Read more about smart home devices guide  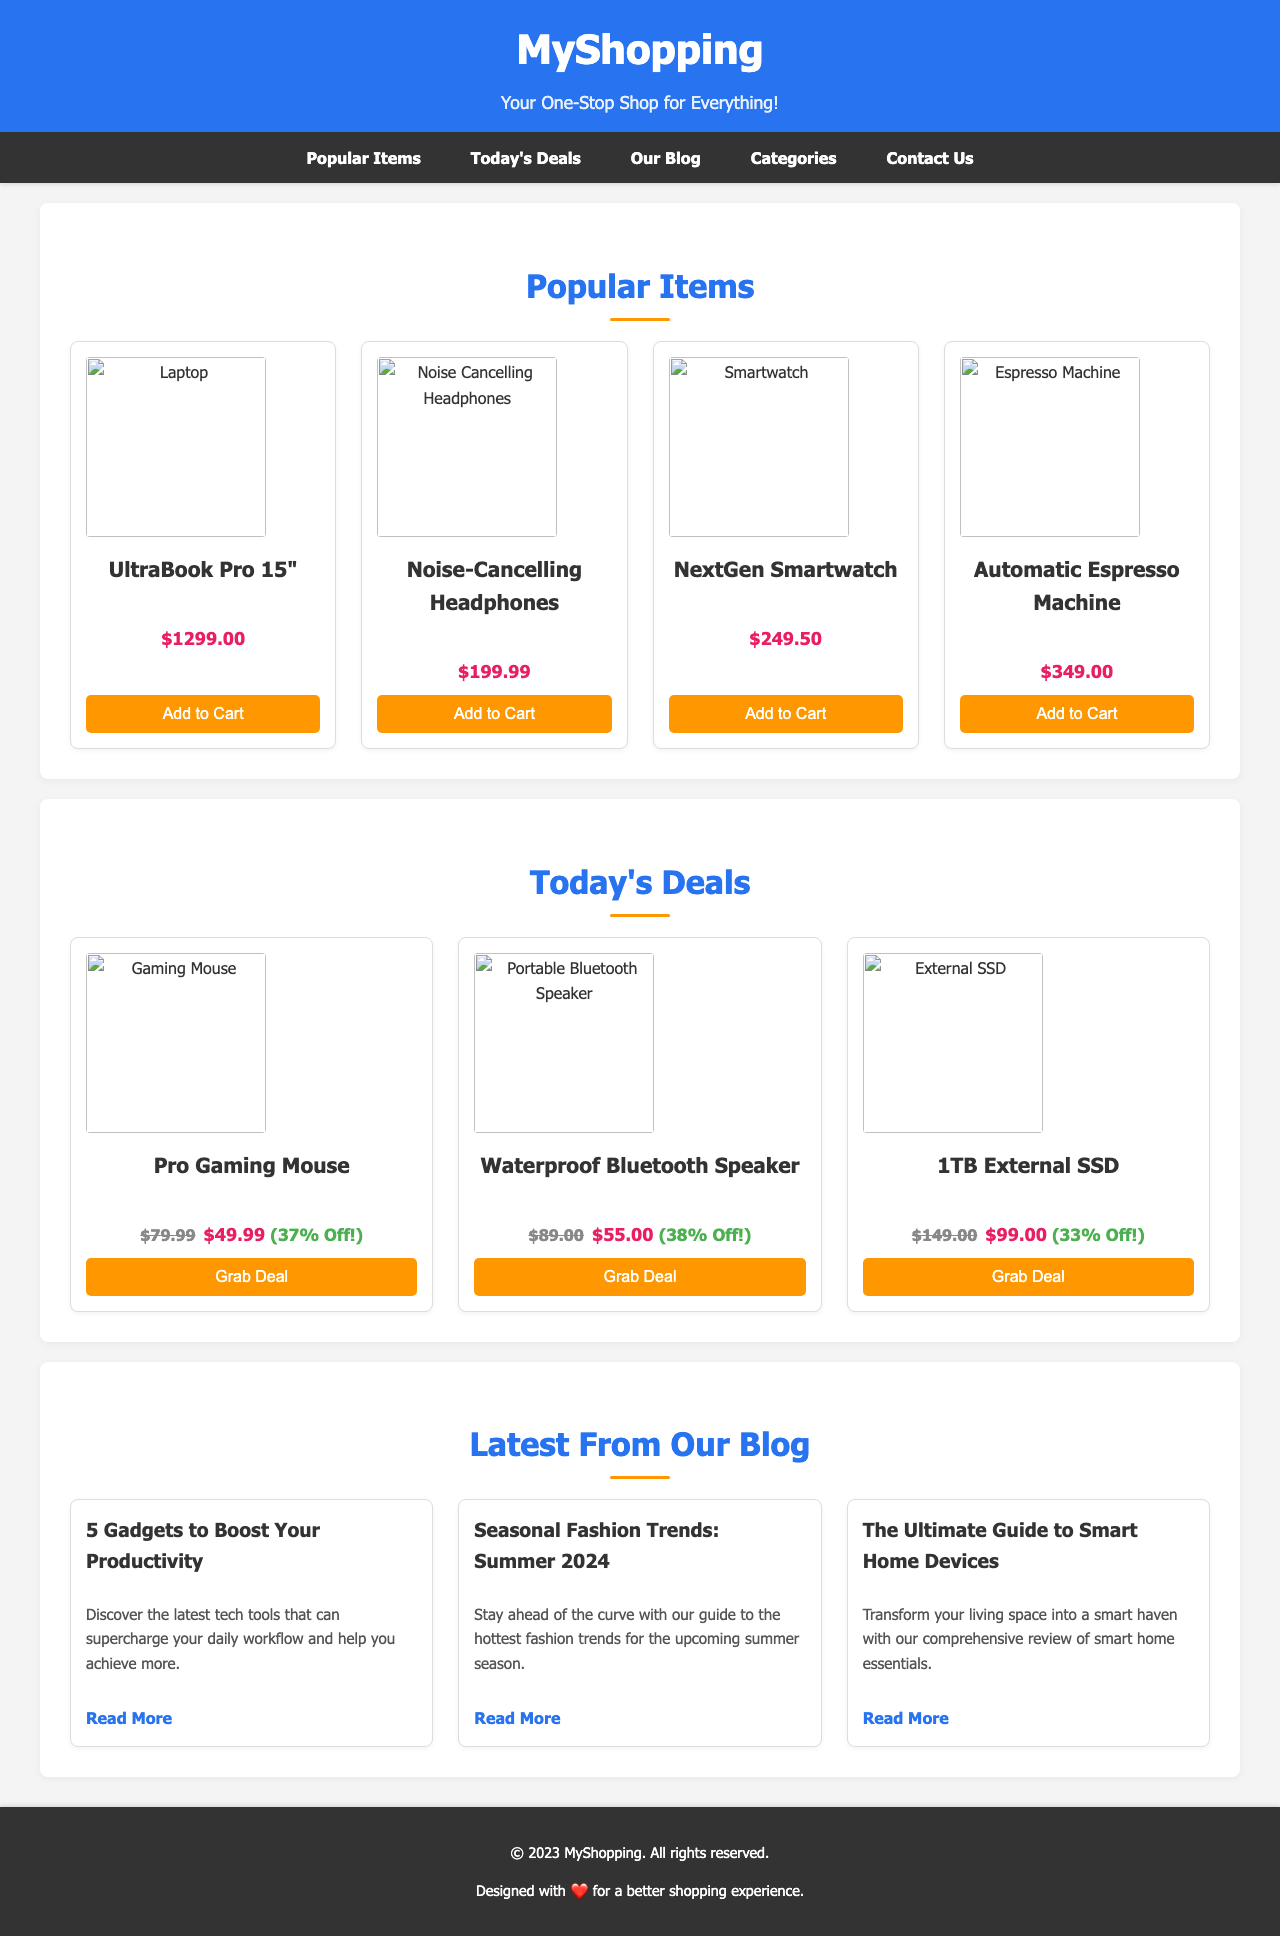(904, 1718)
